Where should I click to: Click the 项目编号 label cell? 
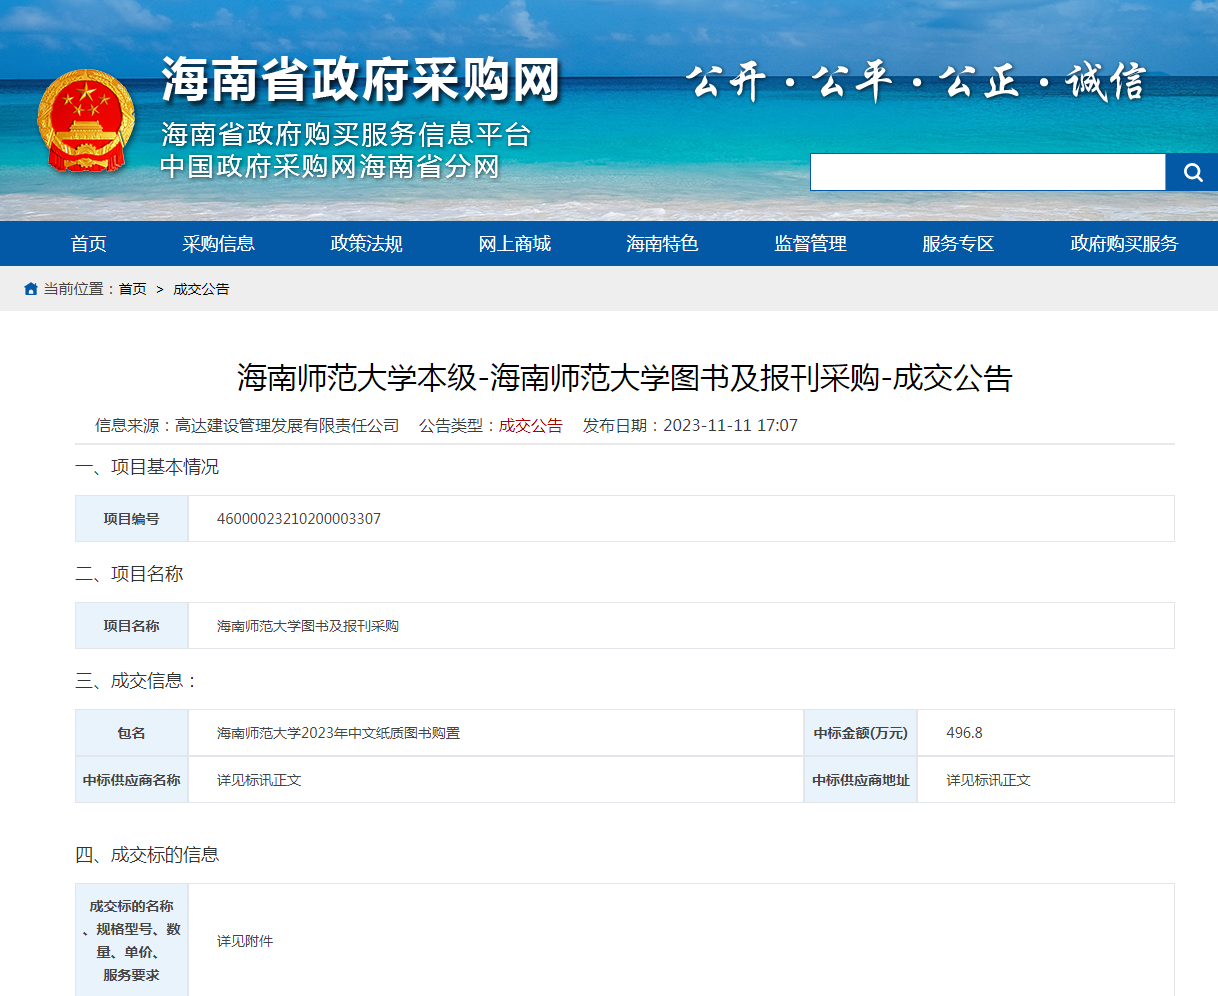point(132,519)
